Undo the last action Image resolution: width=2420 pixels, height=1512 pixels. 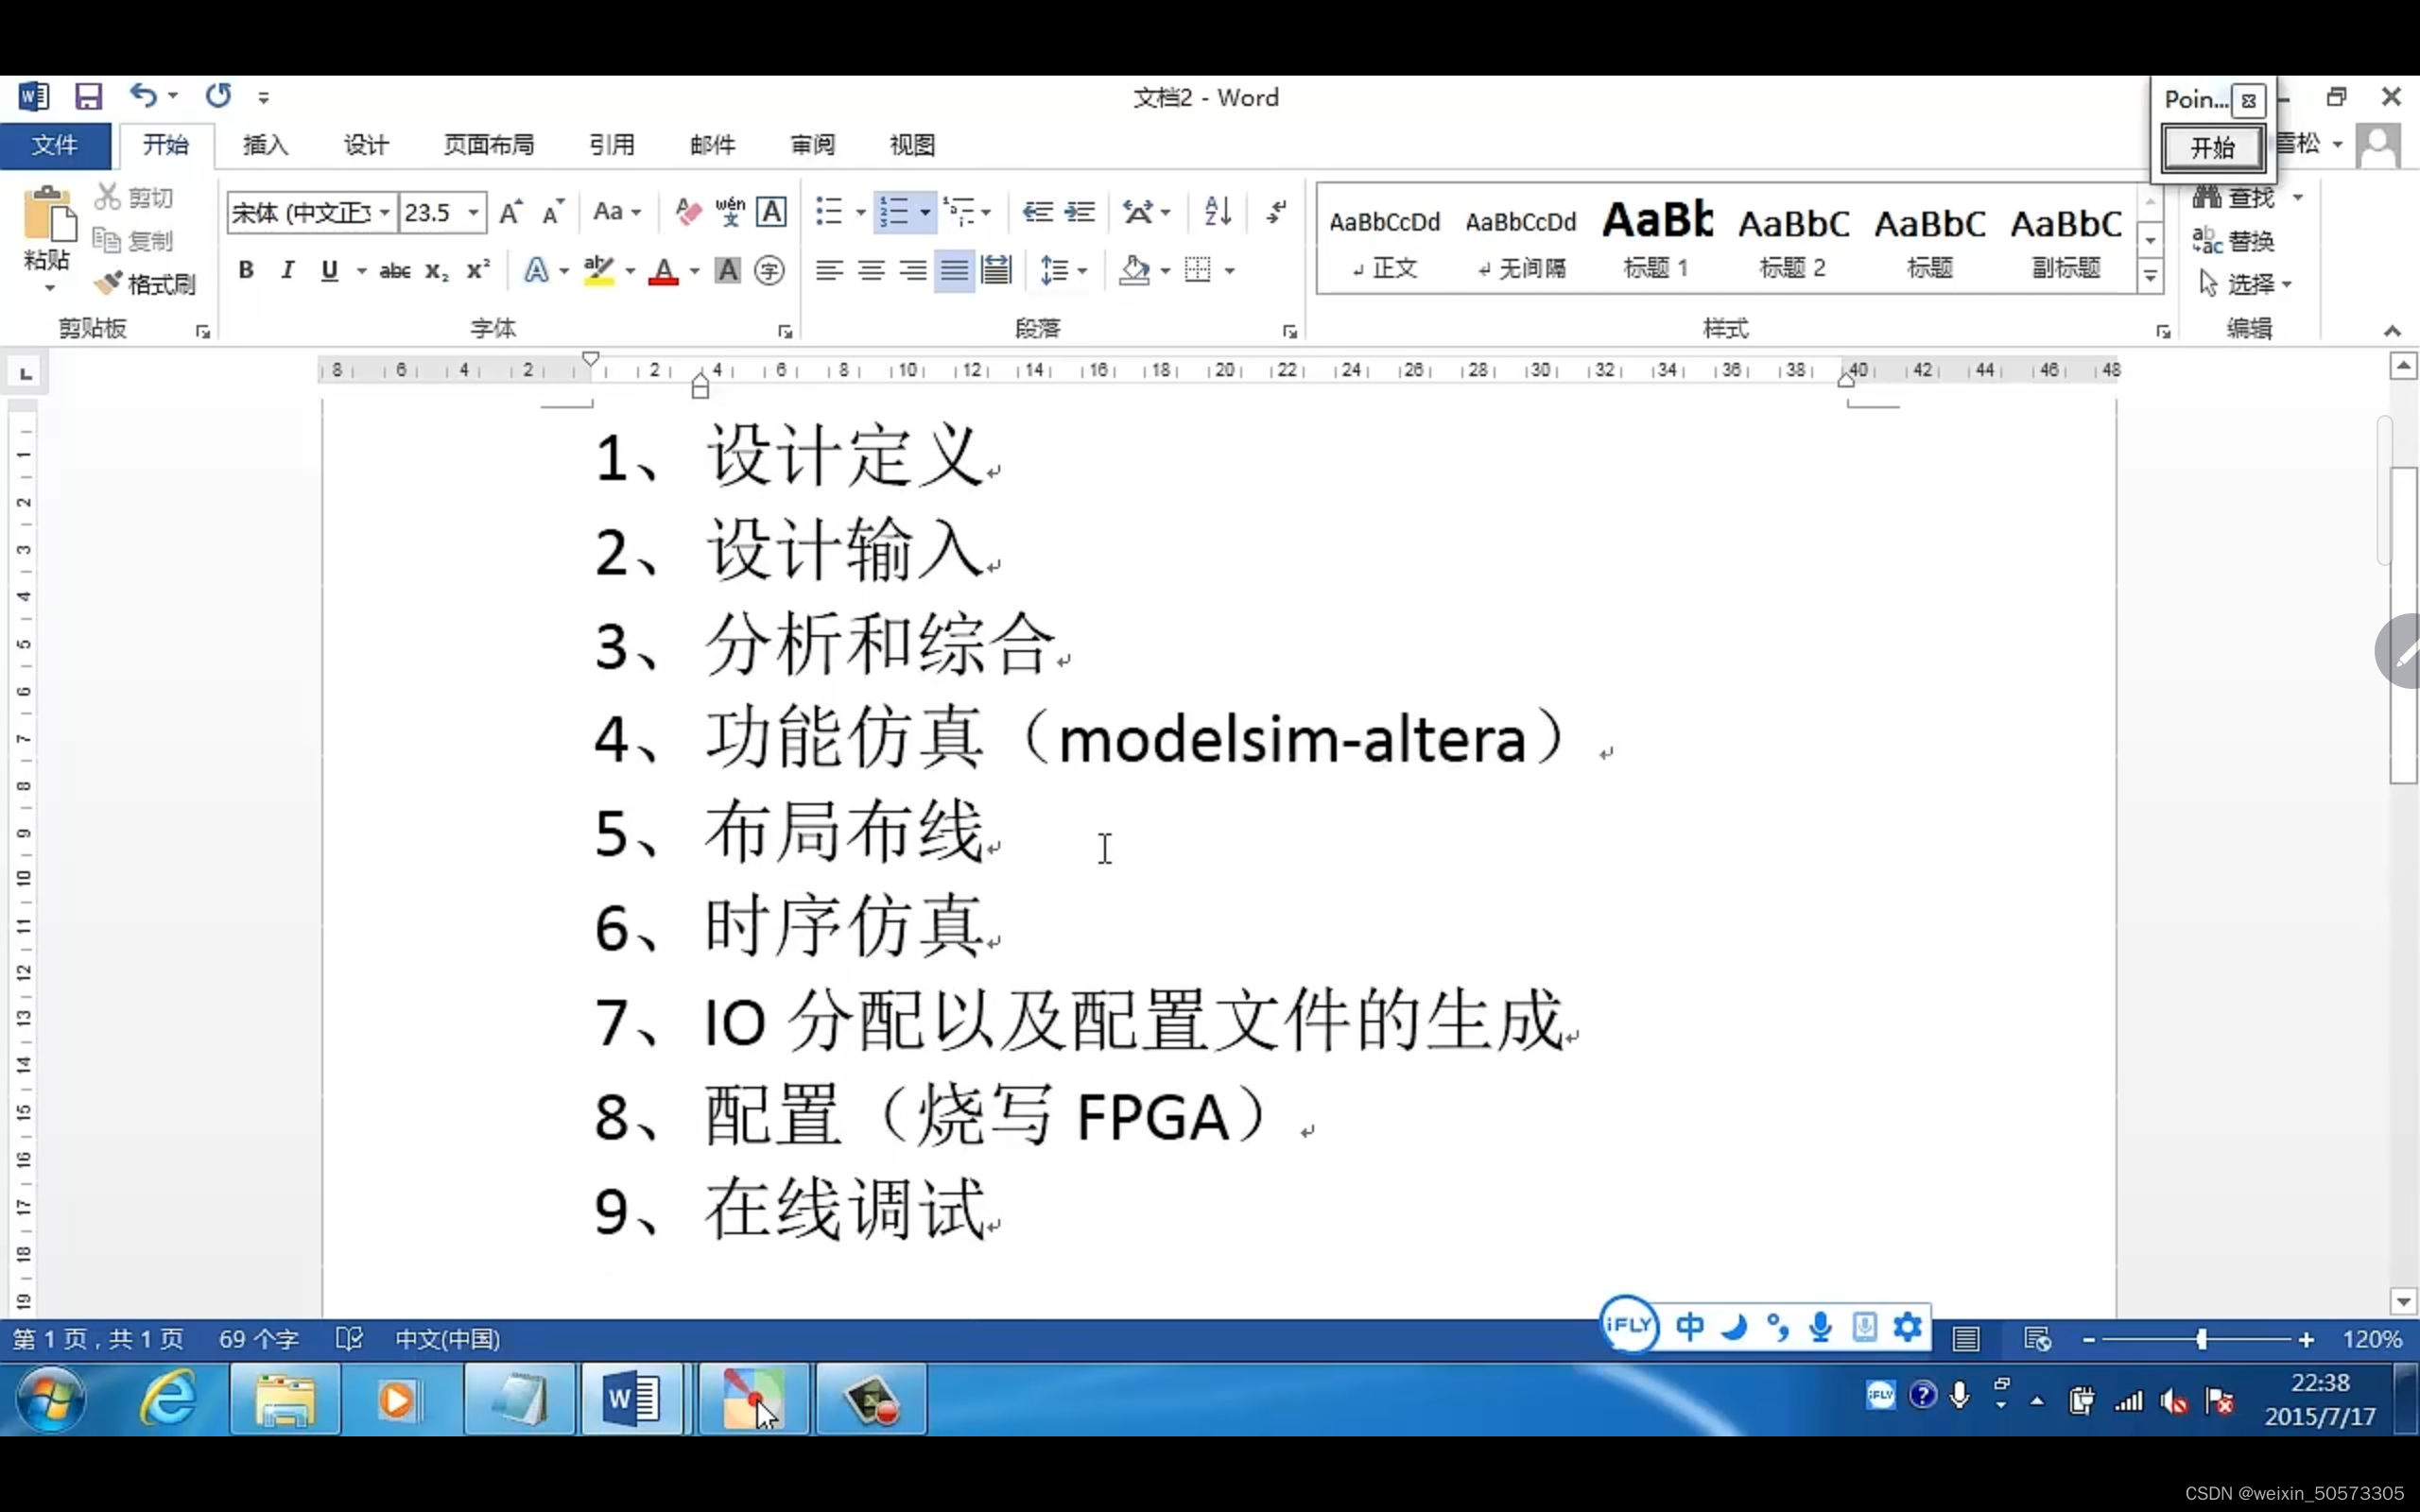(143, 96)
